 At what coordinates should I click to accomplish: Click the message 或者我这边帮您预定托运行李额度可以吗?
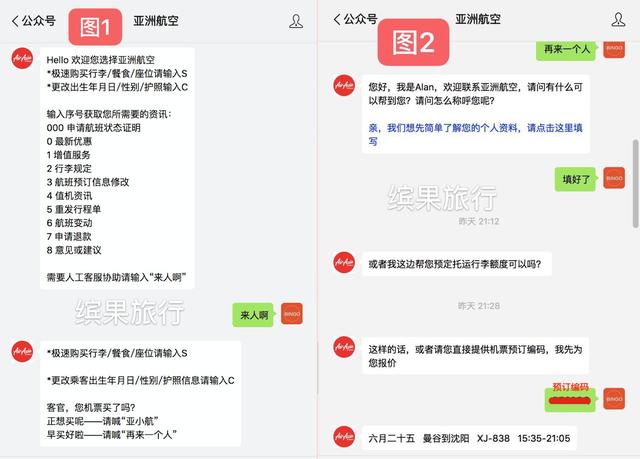pyautogui.click(x=455, y=264)
